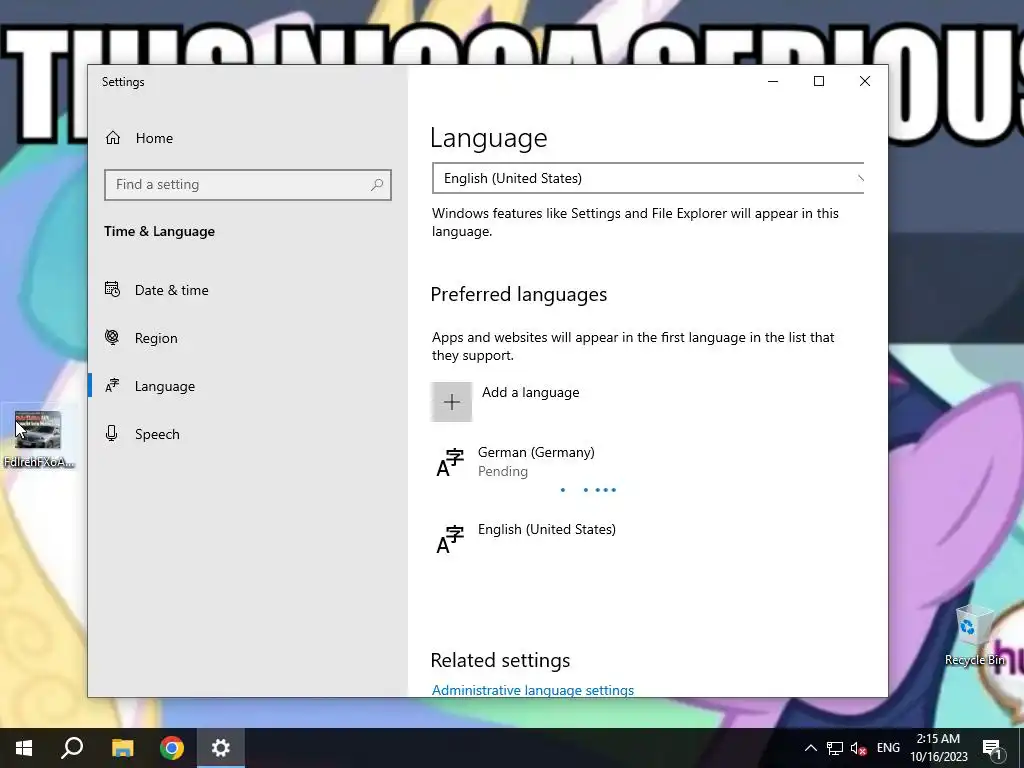Click the Time & Language heading
Screen dimensions: 1024x768
pyautogui.click(x=159, y=231)
